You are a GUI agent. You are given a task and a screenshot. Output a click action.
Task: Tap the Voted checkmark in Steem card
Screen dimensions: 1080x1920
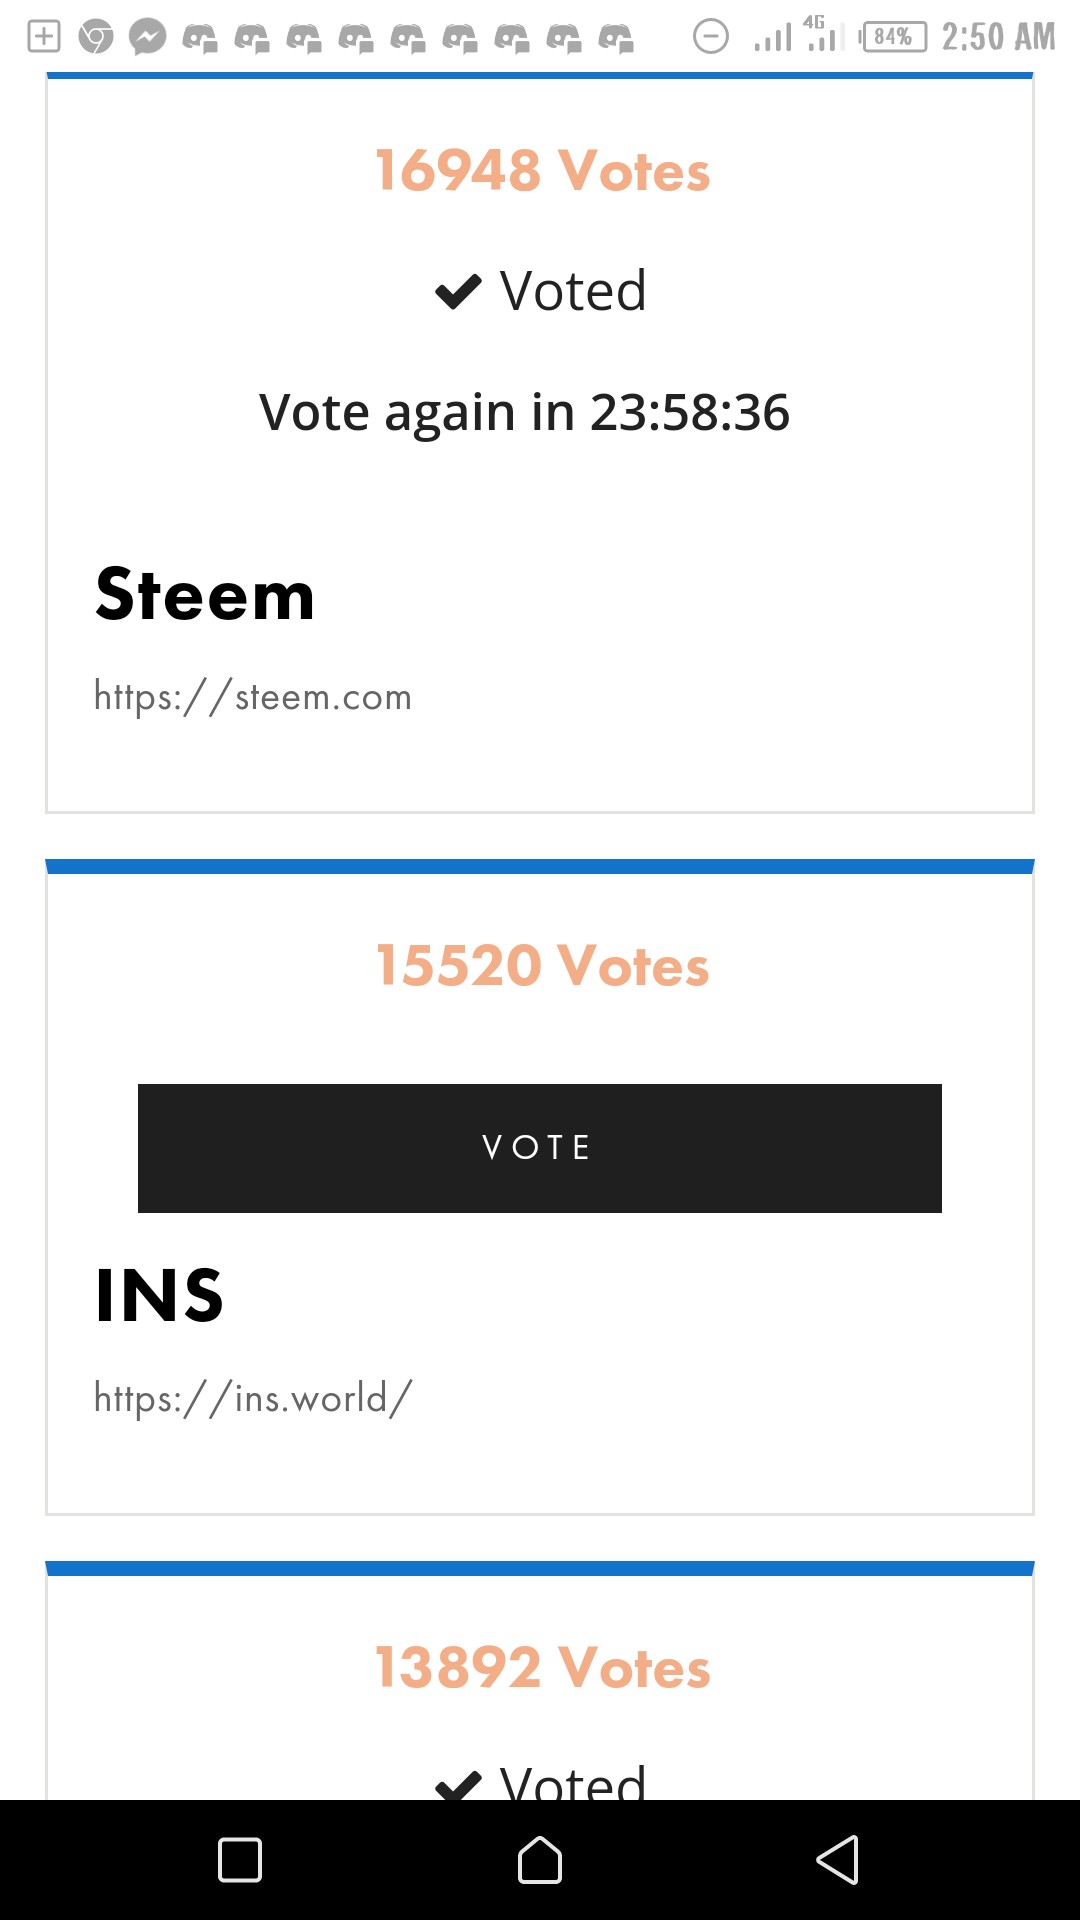[x=459, y=292]
